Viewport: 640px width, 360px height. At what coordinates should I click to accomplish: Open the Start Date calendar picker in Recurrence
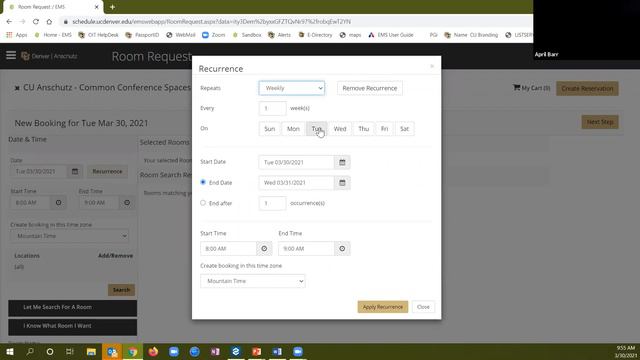(342, 162)
